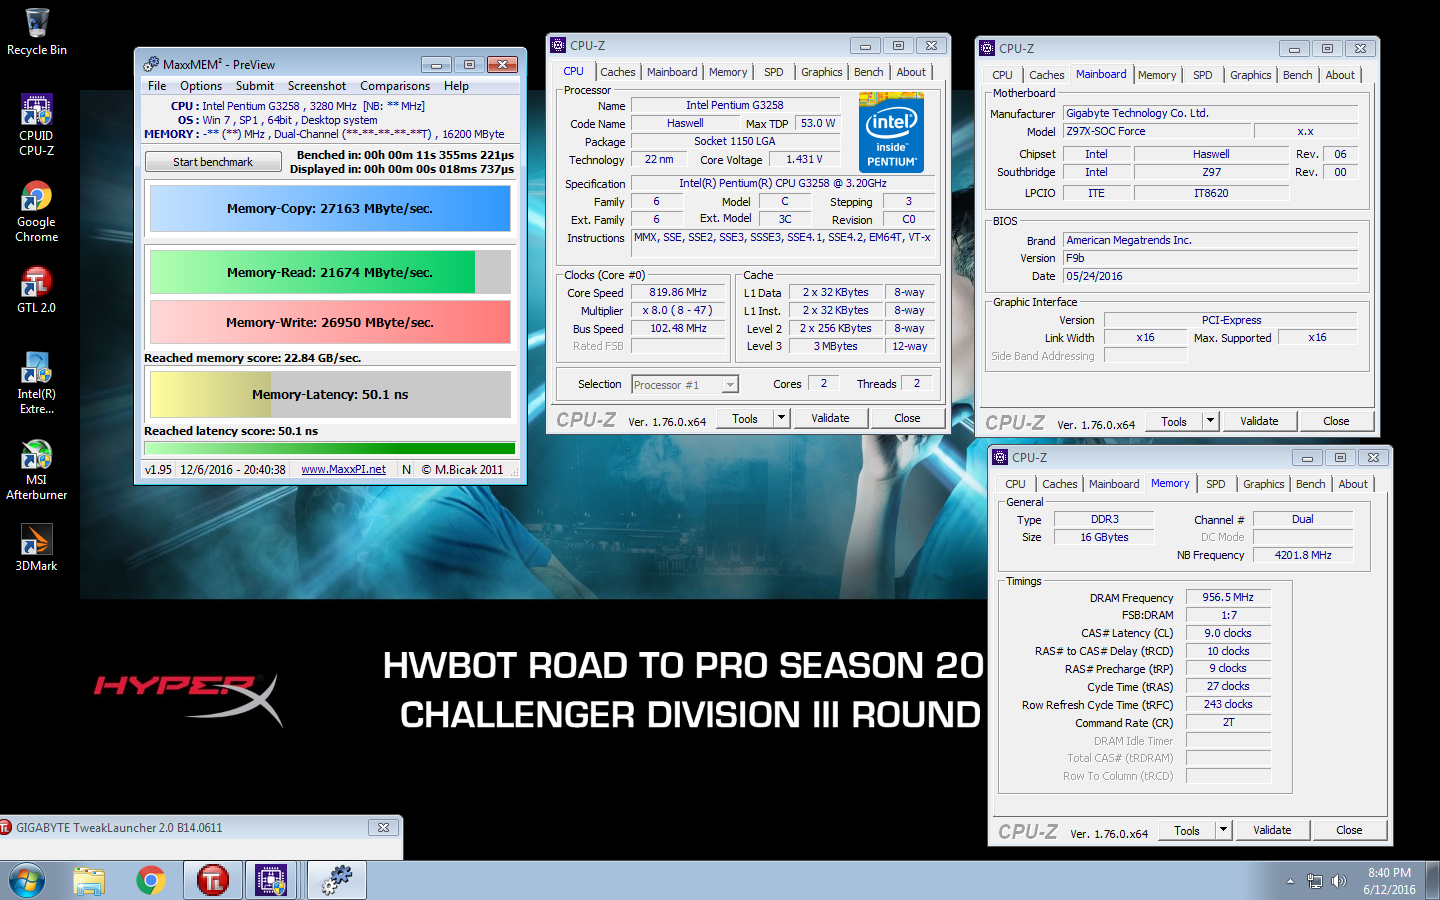
Task: Open the Submit menu in MaxxMEM
Action: click(x=255, y=86)
